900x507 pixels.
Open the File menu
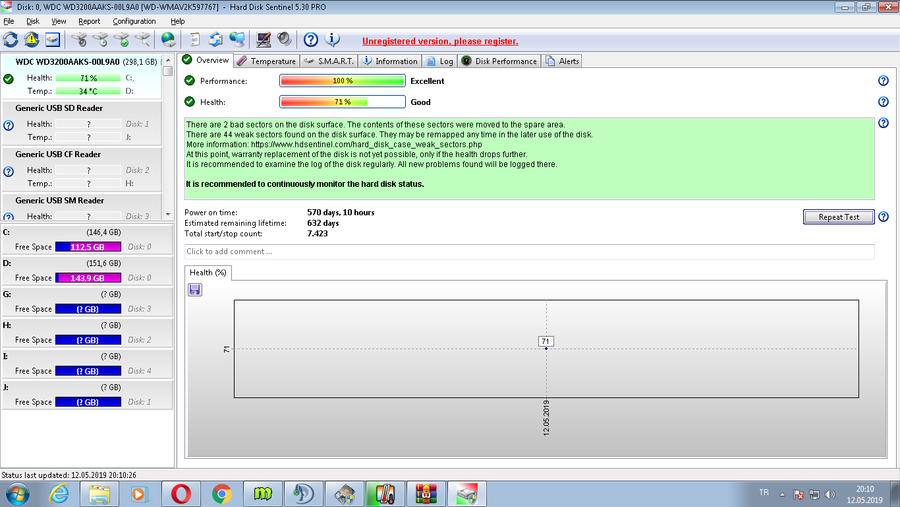pyautogui.click(x=9, y=21)
